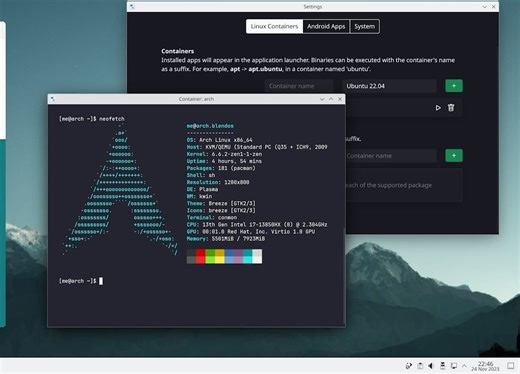Open the volume control in system tray

point(431,366)
